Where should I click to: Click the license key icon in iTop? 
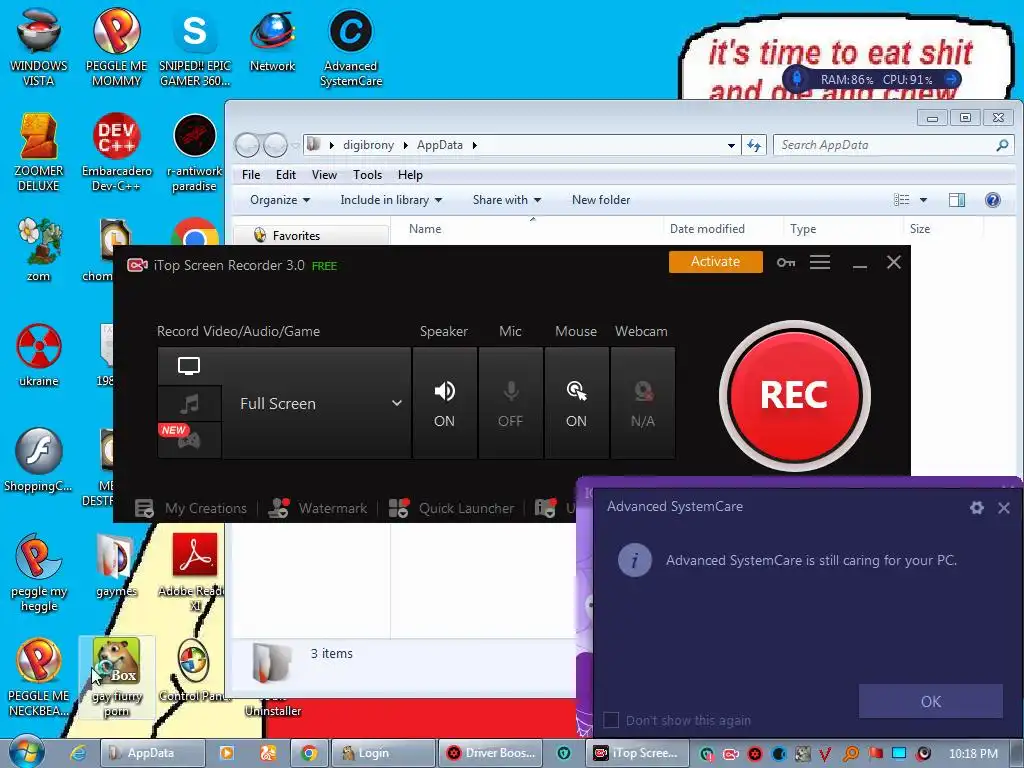pos(786,263)
